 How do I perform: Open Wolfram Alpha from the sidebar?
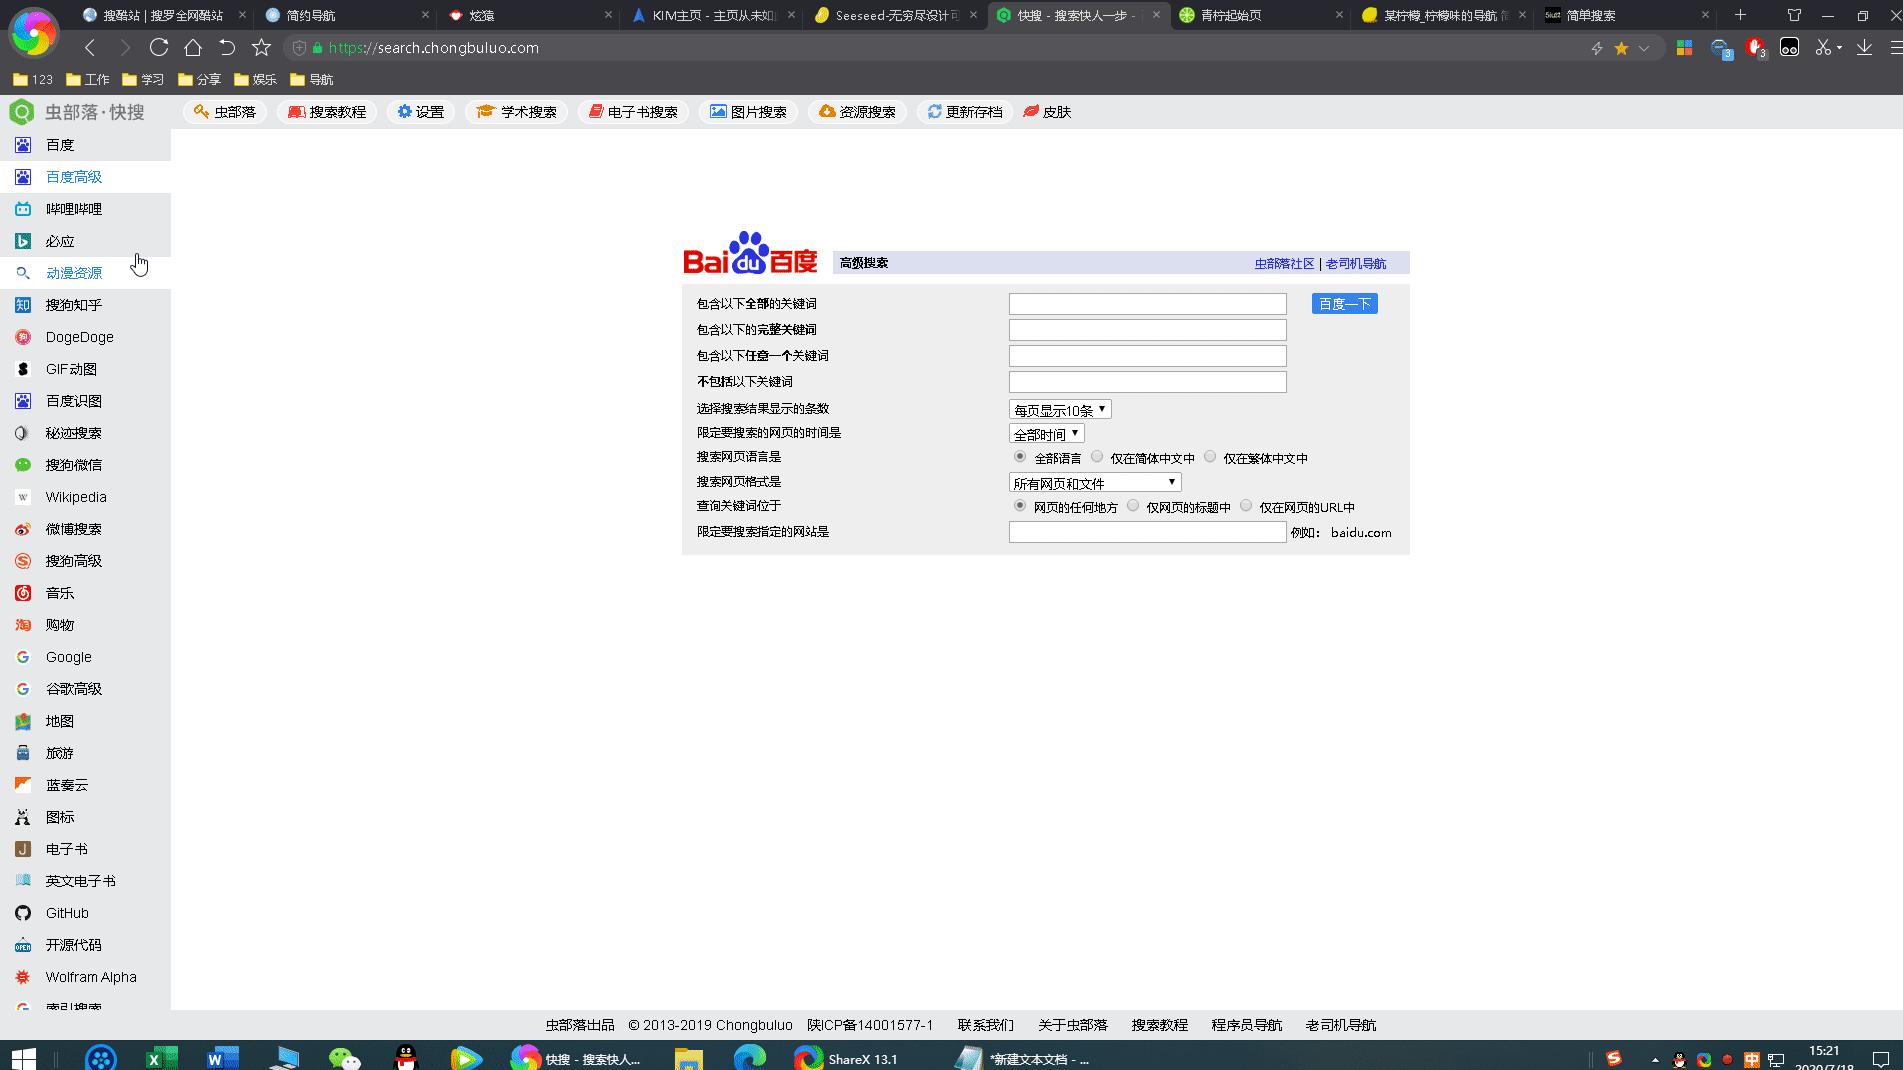90,977
